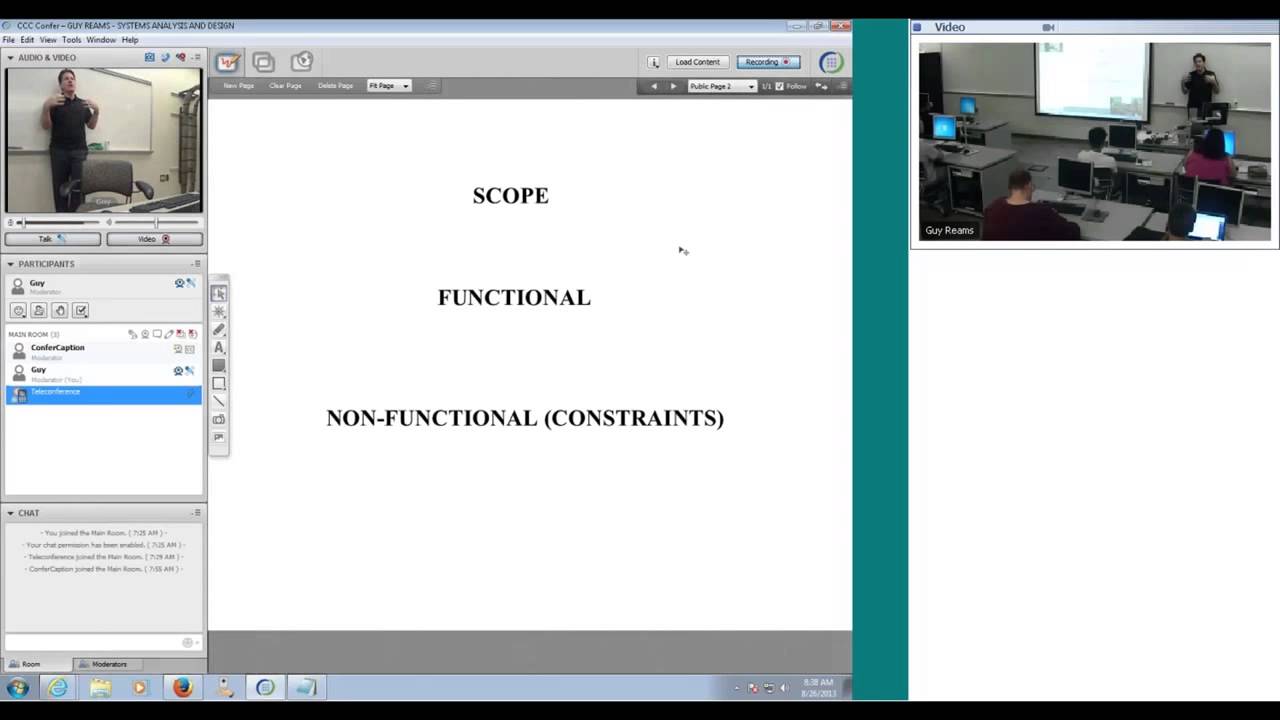Screen dimensions: 1280x720
Task: Open the Edit menu
Action: (x=27, y=40)
